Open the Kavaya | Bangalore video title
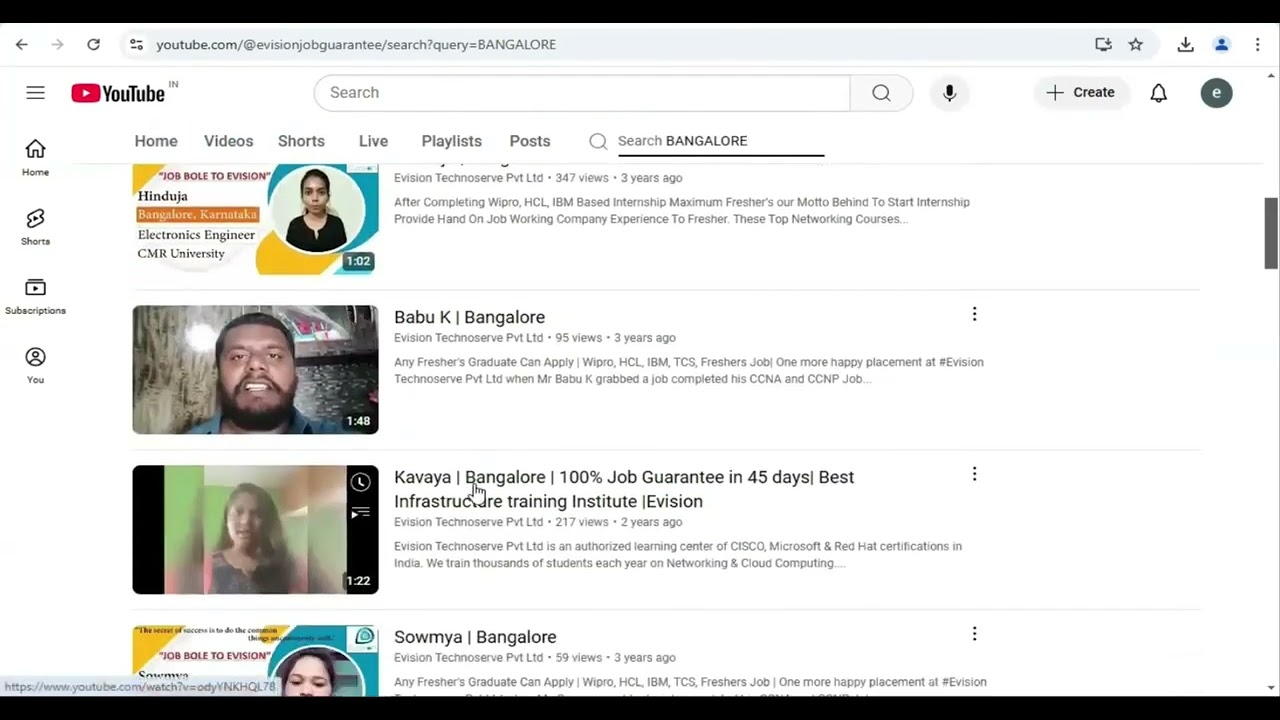 pyautogui.click(x=624, y=489)
